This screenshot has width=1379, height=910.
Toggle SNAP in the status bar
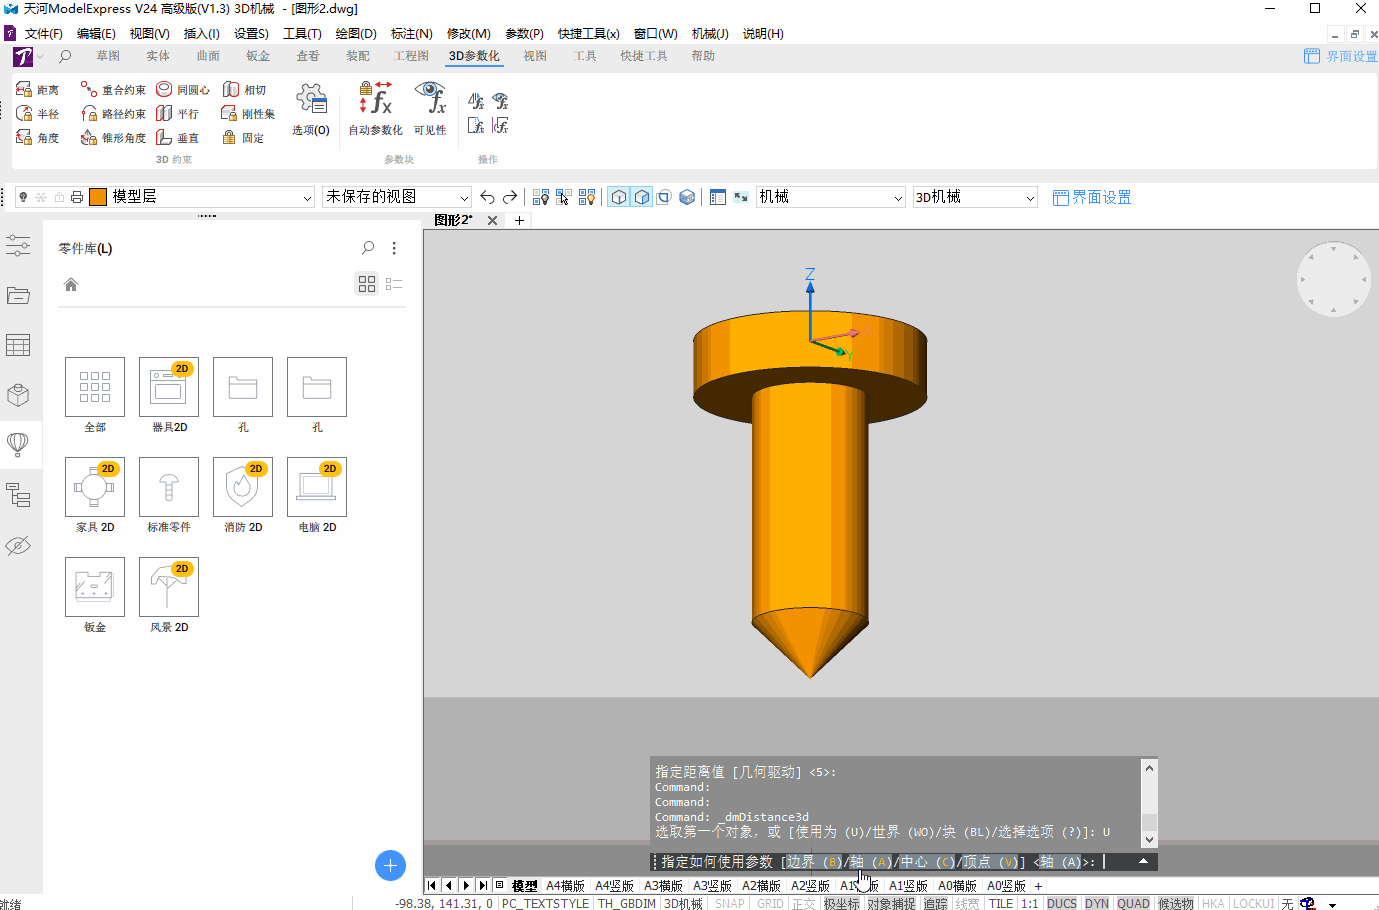click(730, 903)
